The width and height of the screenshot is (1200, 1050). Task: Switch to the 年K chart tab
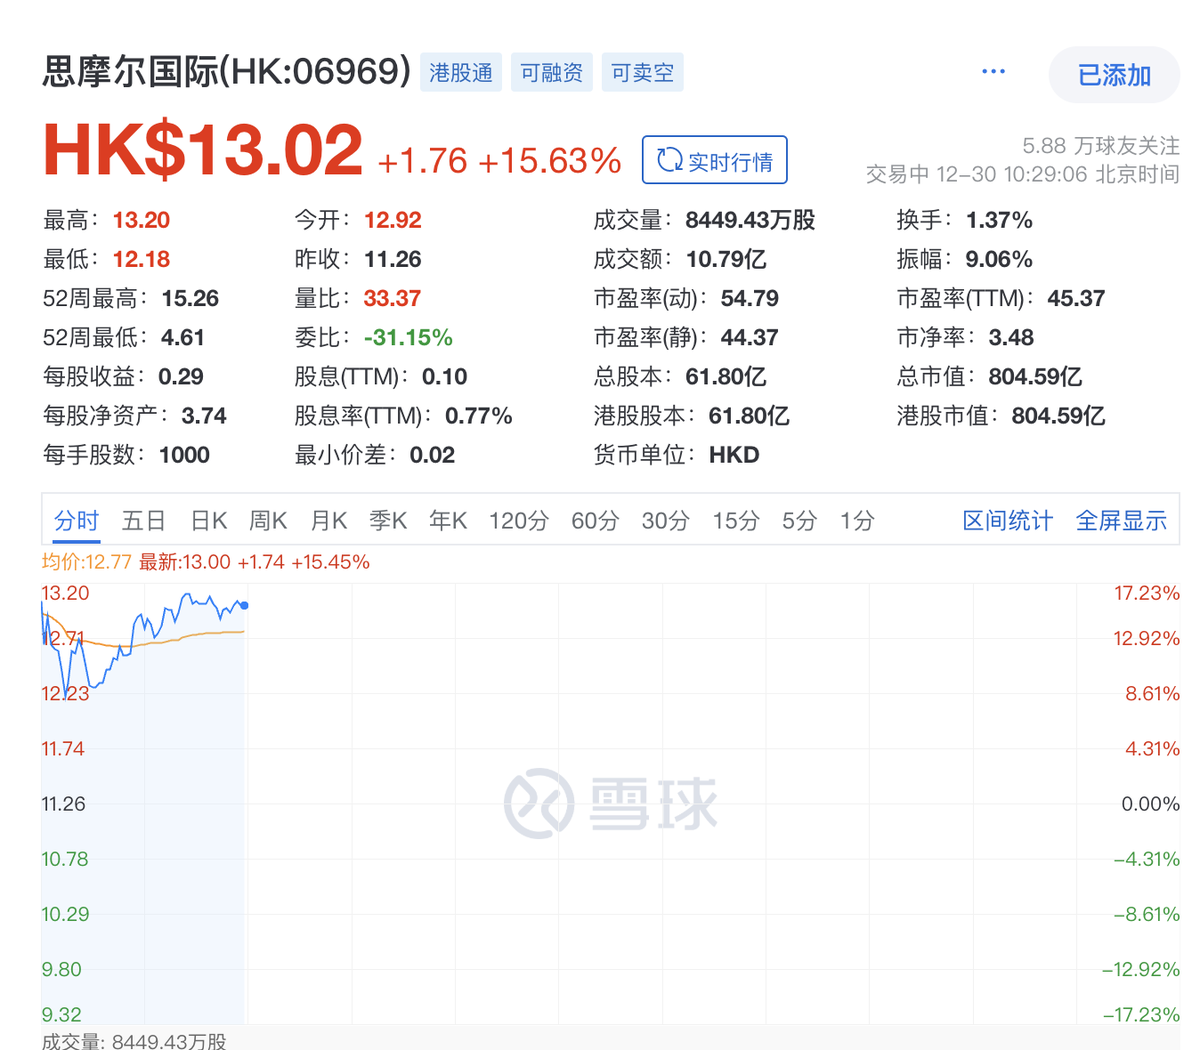coord(448,521)
